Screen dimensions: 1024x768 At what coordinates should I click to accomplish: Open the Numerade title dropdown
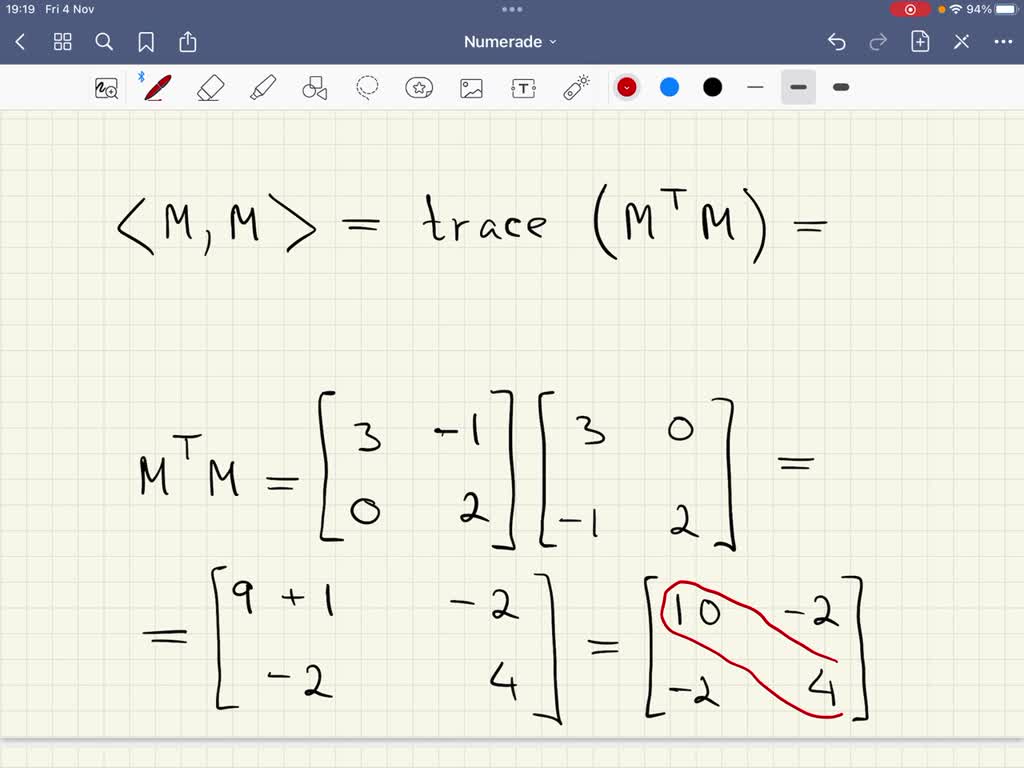tap(512, 41)
